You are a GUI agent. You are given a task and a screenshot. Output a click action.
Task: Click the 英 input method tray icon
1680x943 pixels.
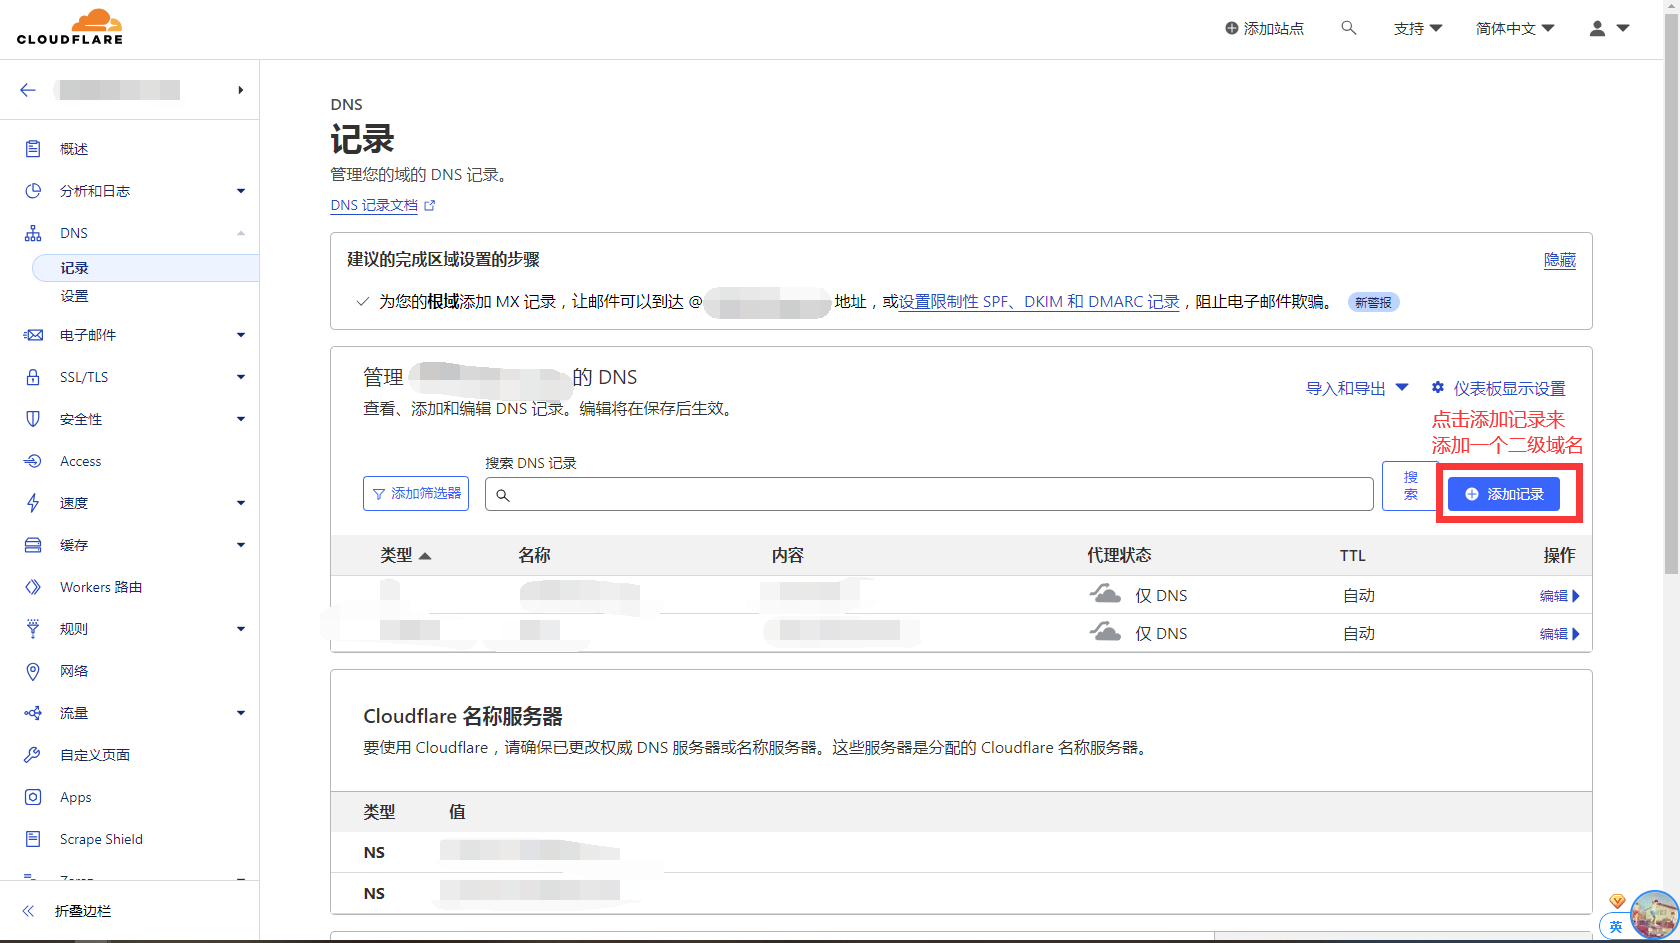[1616, 927]
